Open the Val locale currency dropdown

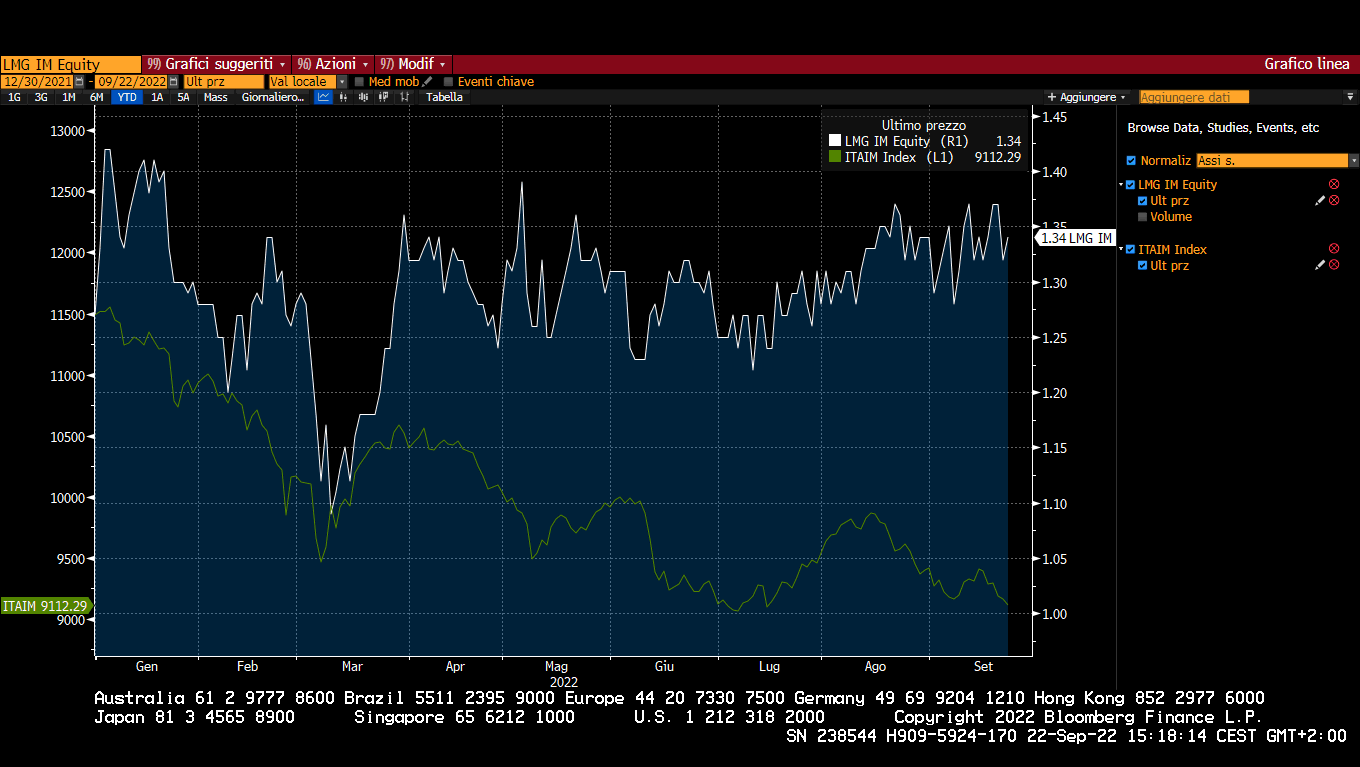(342, 82)
